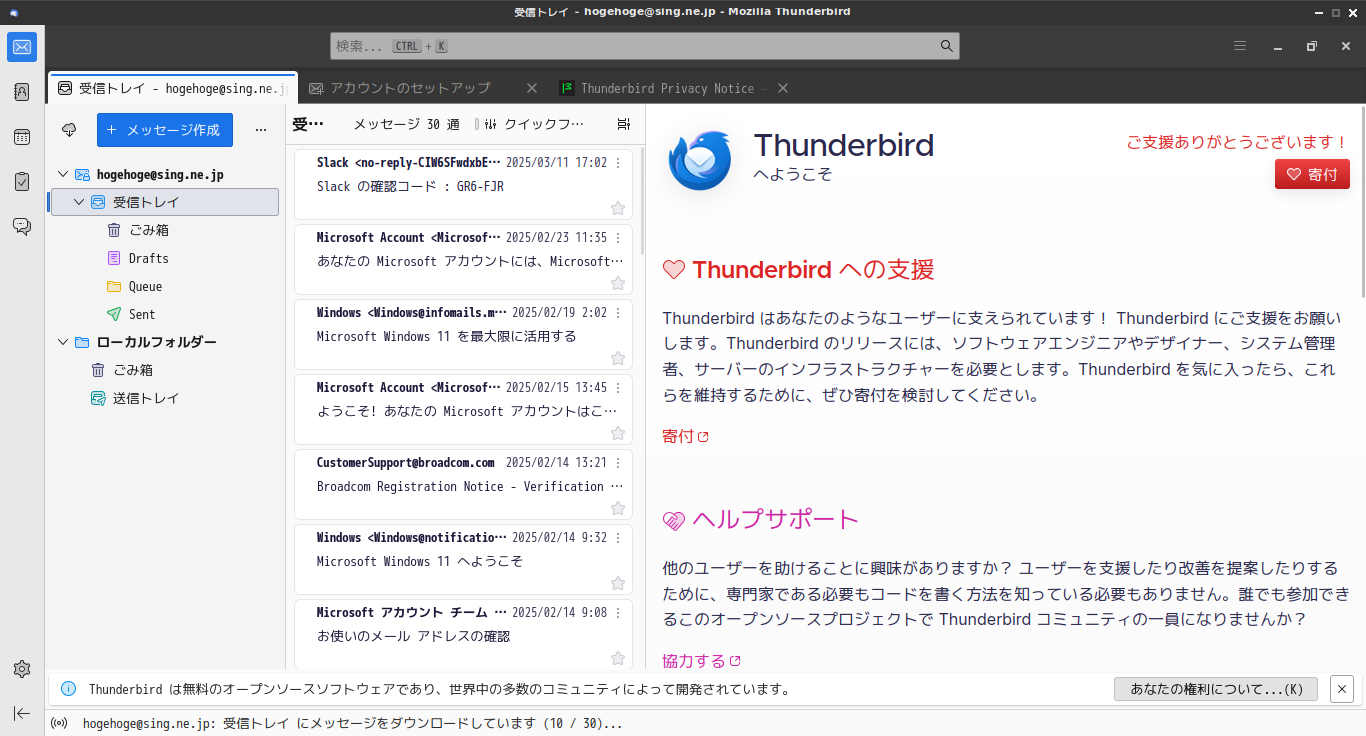Open Thunderbird settings gear
The height and width of the screenshot is (736, 1366).
coord(22,669)
